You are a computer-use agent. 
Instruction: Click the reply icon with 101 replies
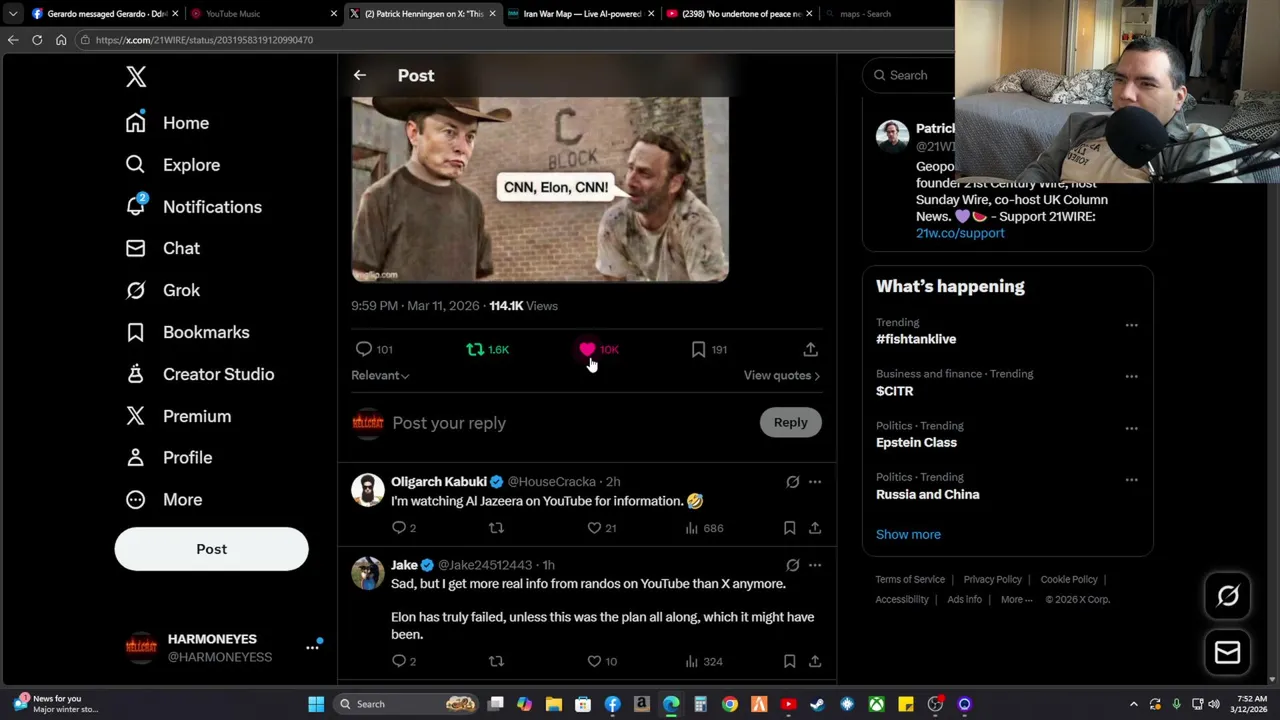click(x=364, y=349)
